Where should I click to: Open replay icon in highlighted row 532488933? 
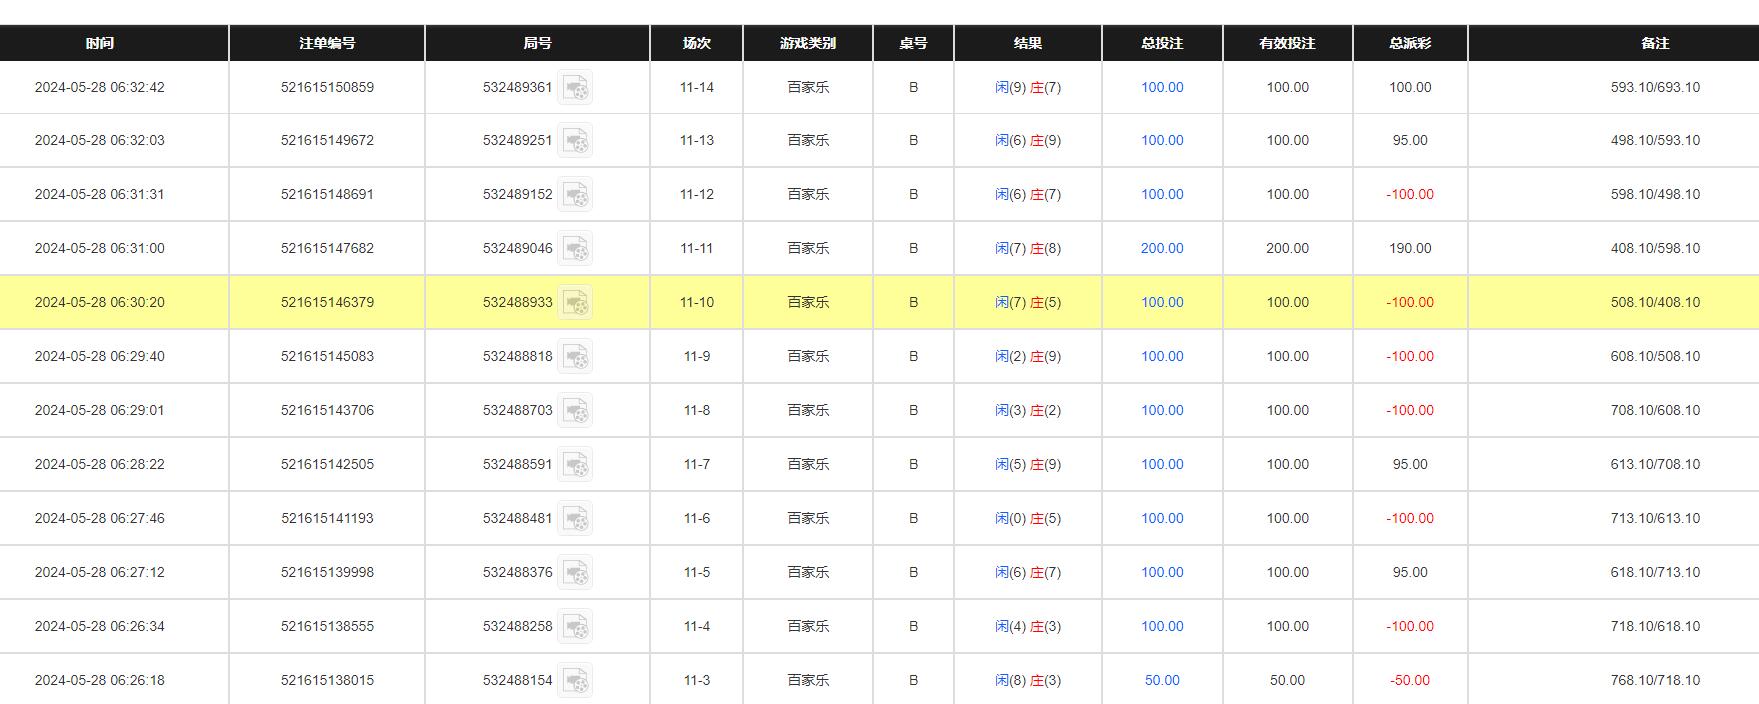point(575,303)
